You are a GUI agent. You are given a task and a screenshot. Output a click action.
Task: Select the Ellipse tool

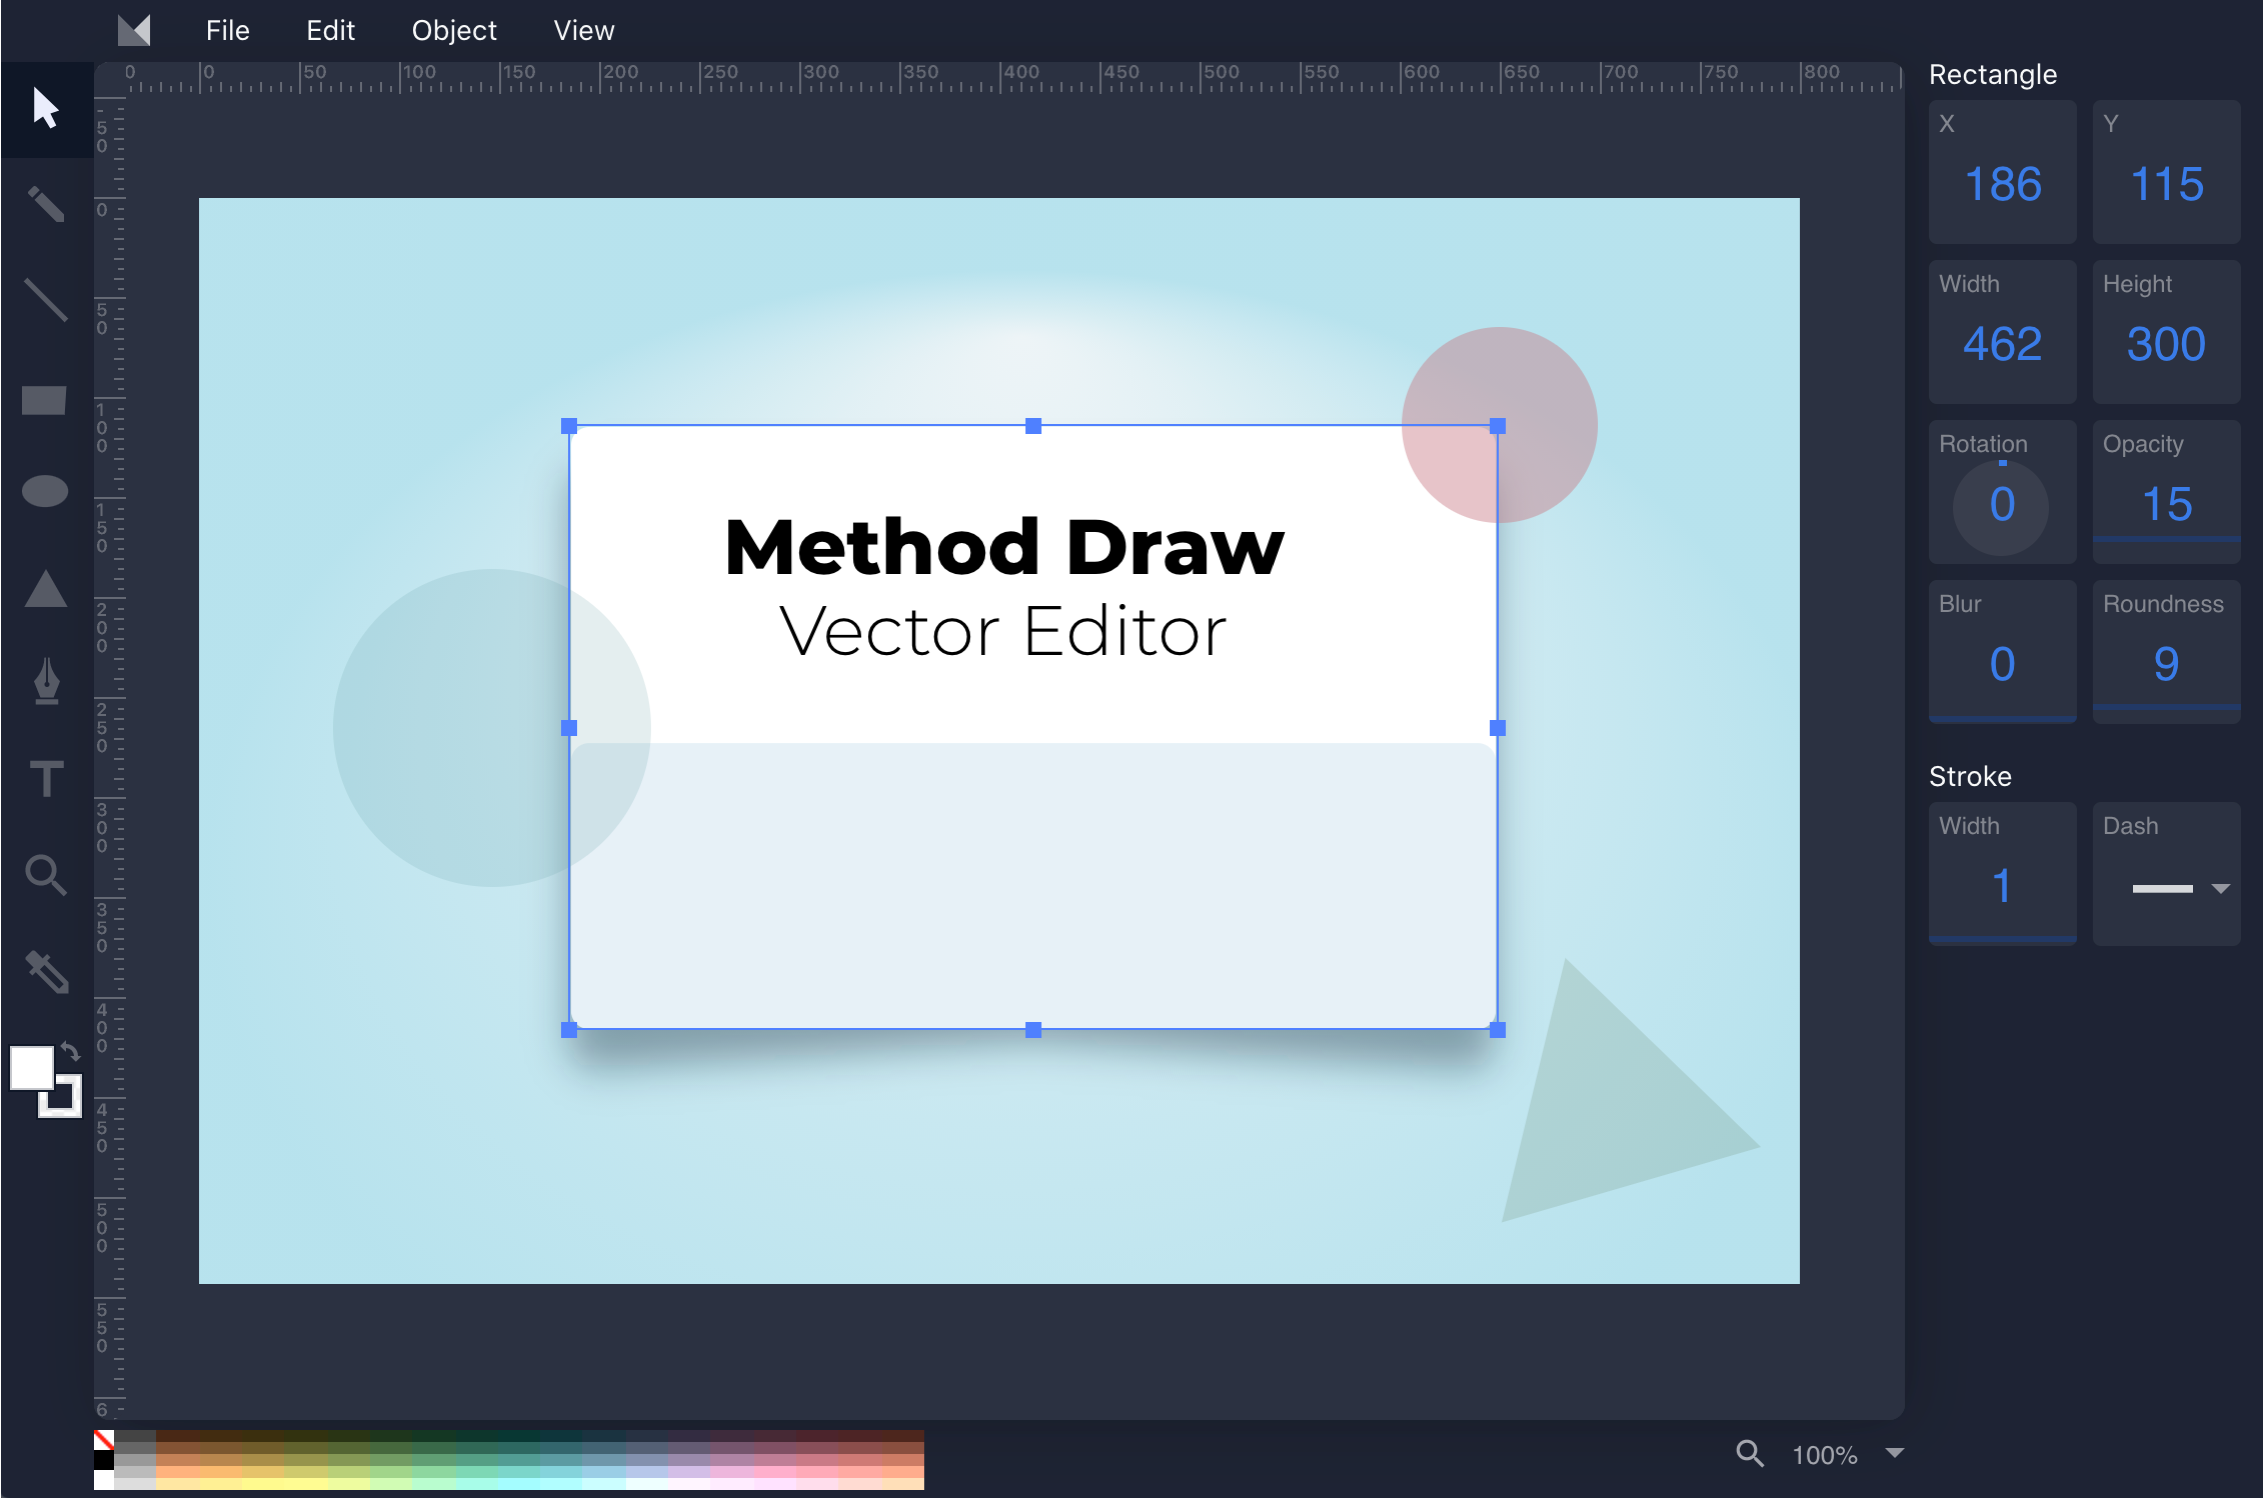tap(45, 492)
